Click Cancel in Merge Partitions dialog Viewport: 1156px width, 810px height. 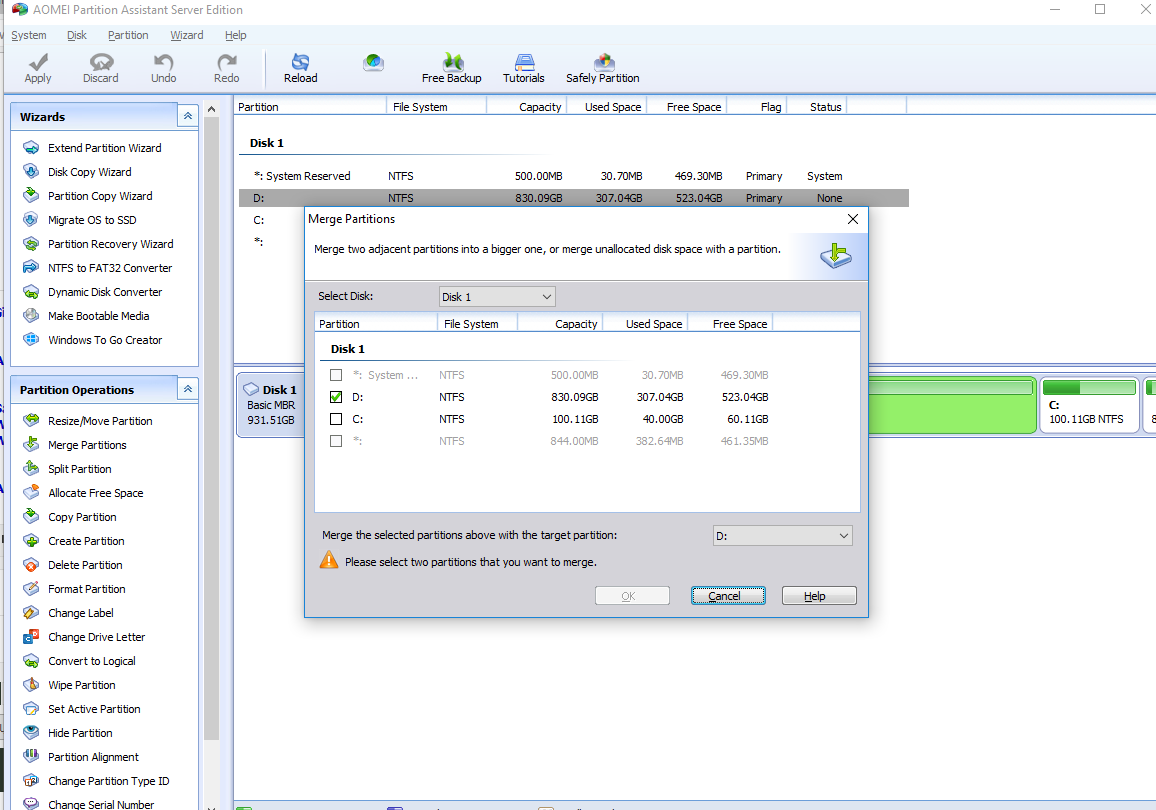point(728,596)
